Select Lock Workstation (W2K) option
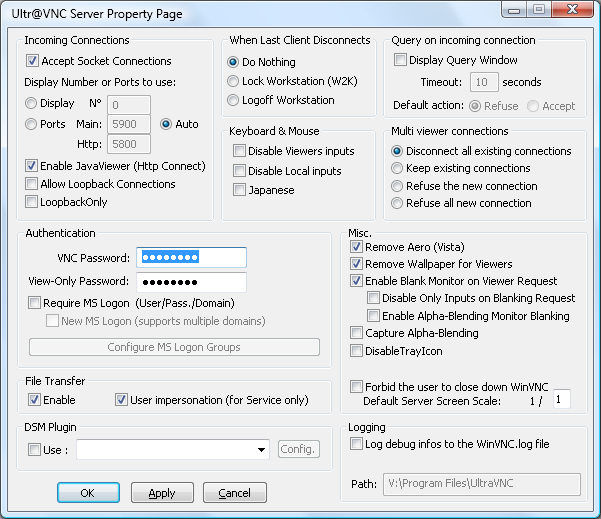Image resolution: width=601 pixels, height=519 pixels. tap(233, 81)
